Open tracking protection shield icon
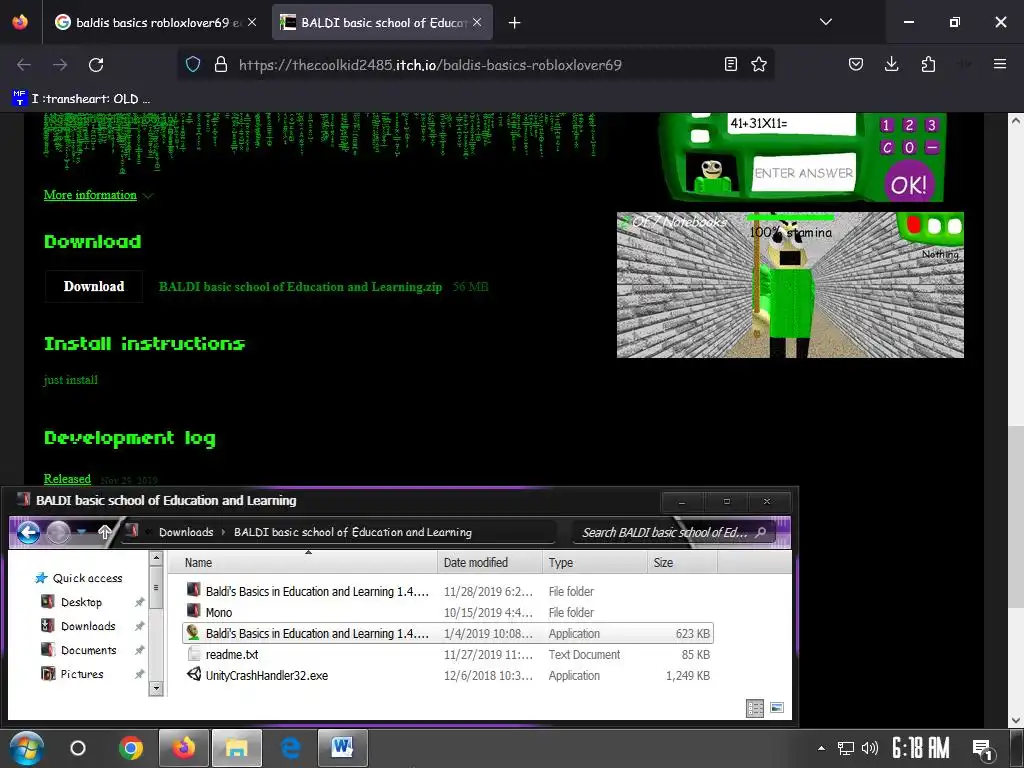This screenshot has height=768, width=1024. tap(193, 64)
